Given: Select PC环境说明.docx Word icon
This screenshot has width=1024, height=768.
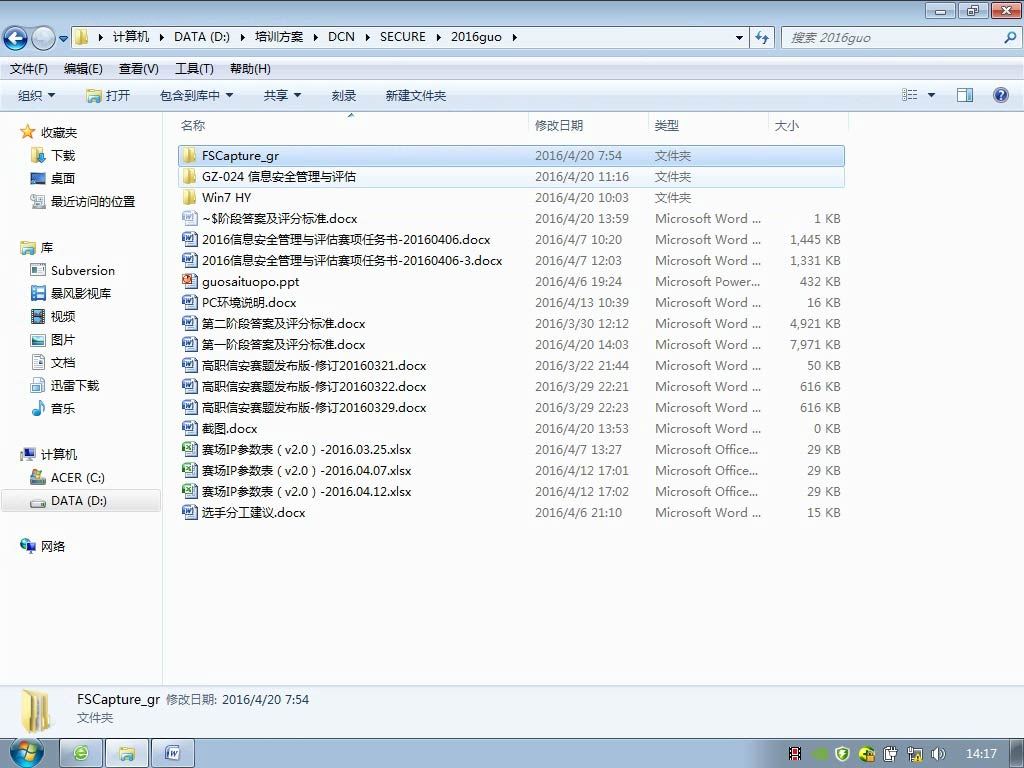Looking at the screenshot, I should point(189,302).
